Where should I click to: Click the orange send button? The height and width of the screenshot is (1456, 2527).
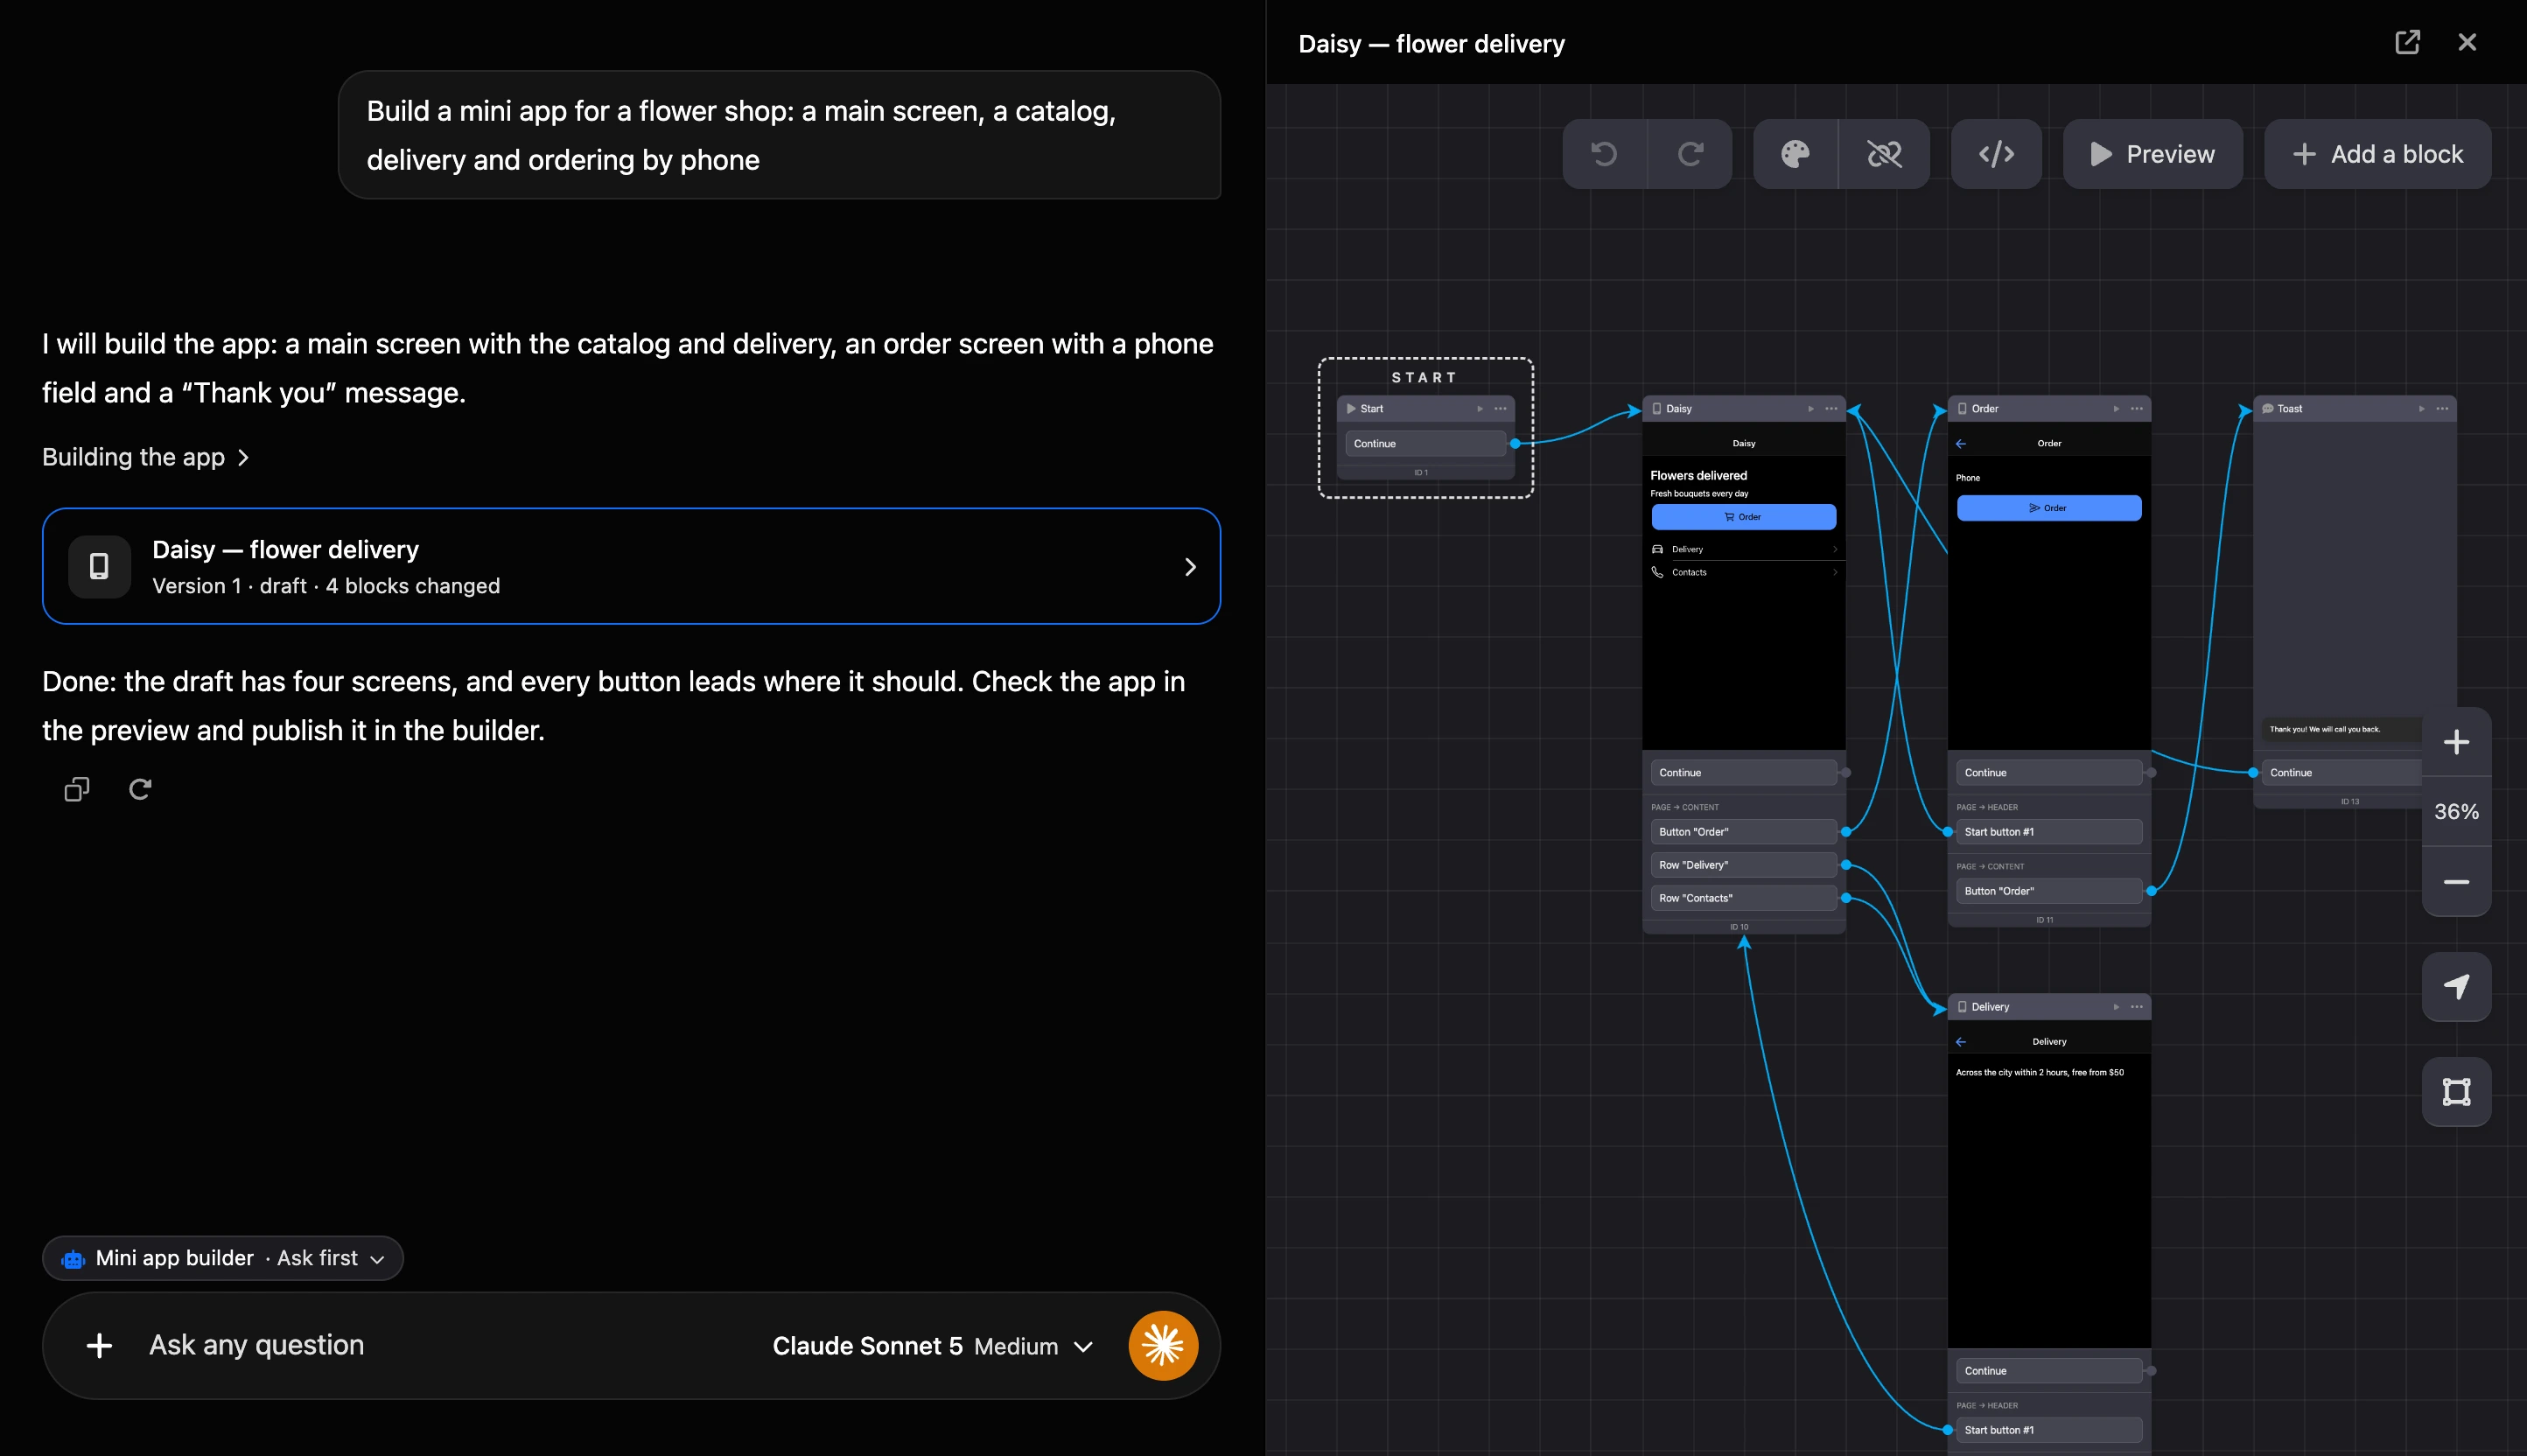click(x=1163, y=1346)
